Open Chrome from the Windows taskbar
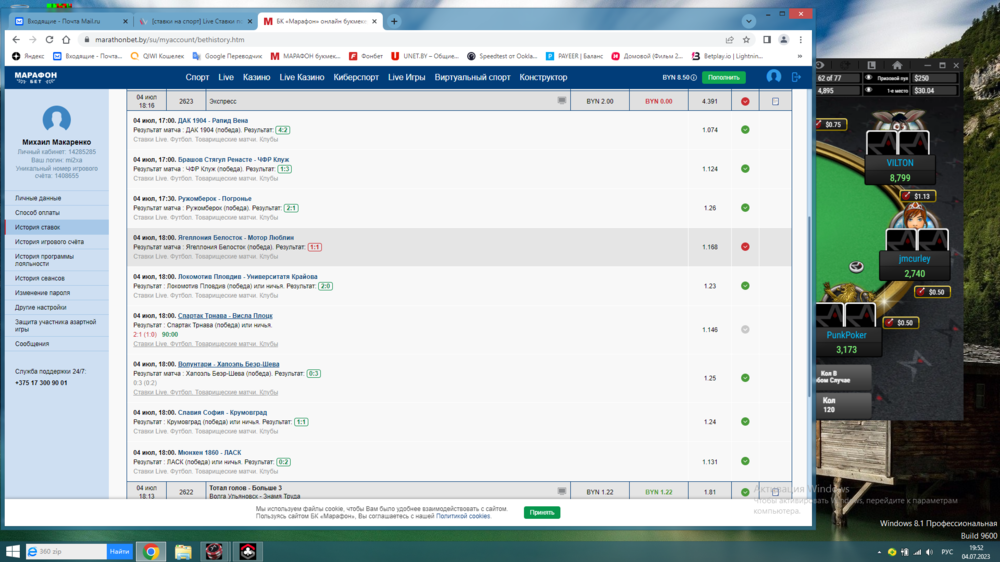This screenshot has height=562, width=1000. (151, 551)
